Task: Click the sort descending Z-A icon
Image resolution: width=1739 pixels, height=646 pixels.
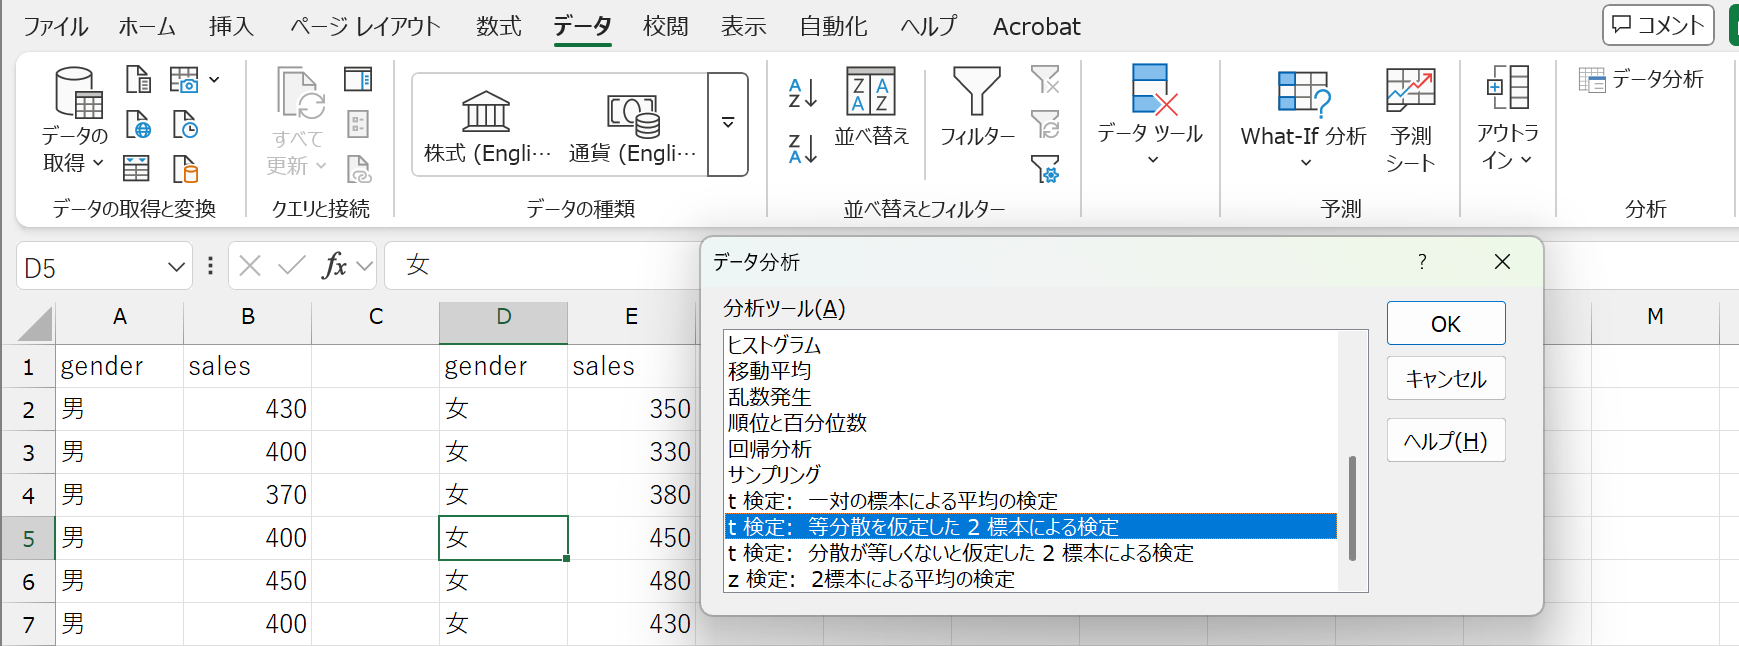Action: coord(802,149)
